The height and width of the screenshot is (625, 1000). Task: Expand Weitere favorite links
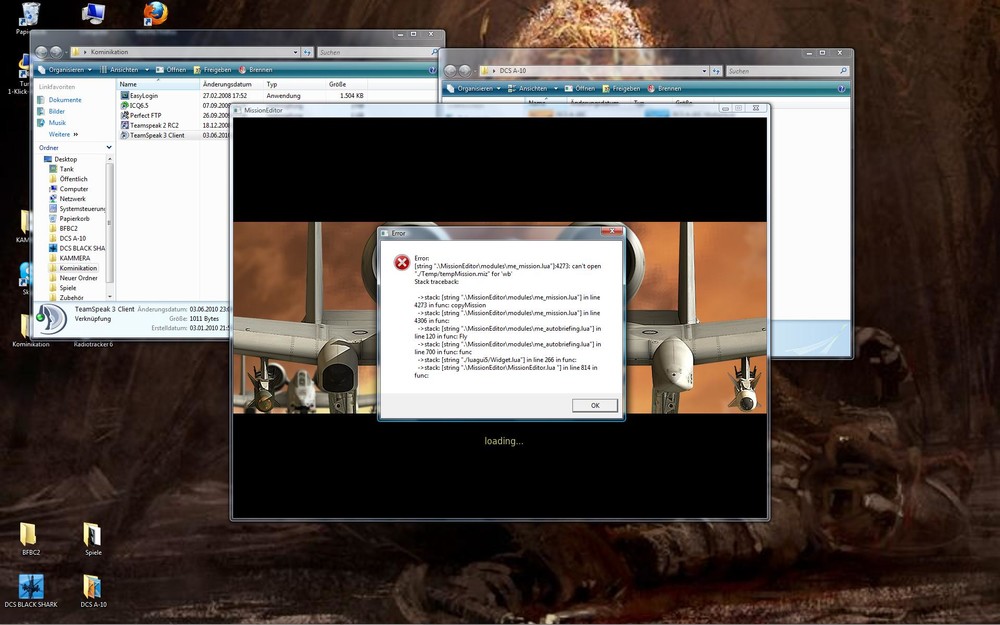(x=63, y=135)
